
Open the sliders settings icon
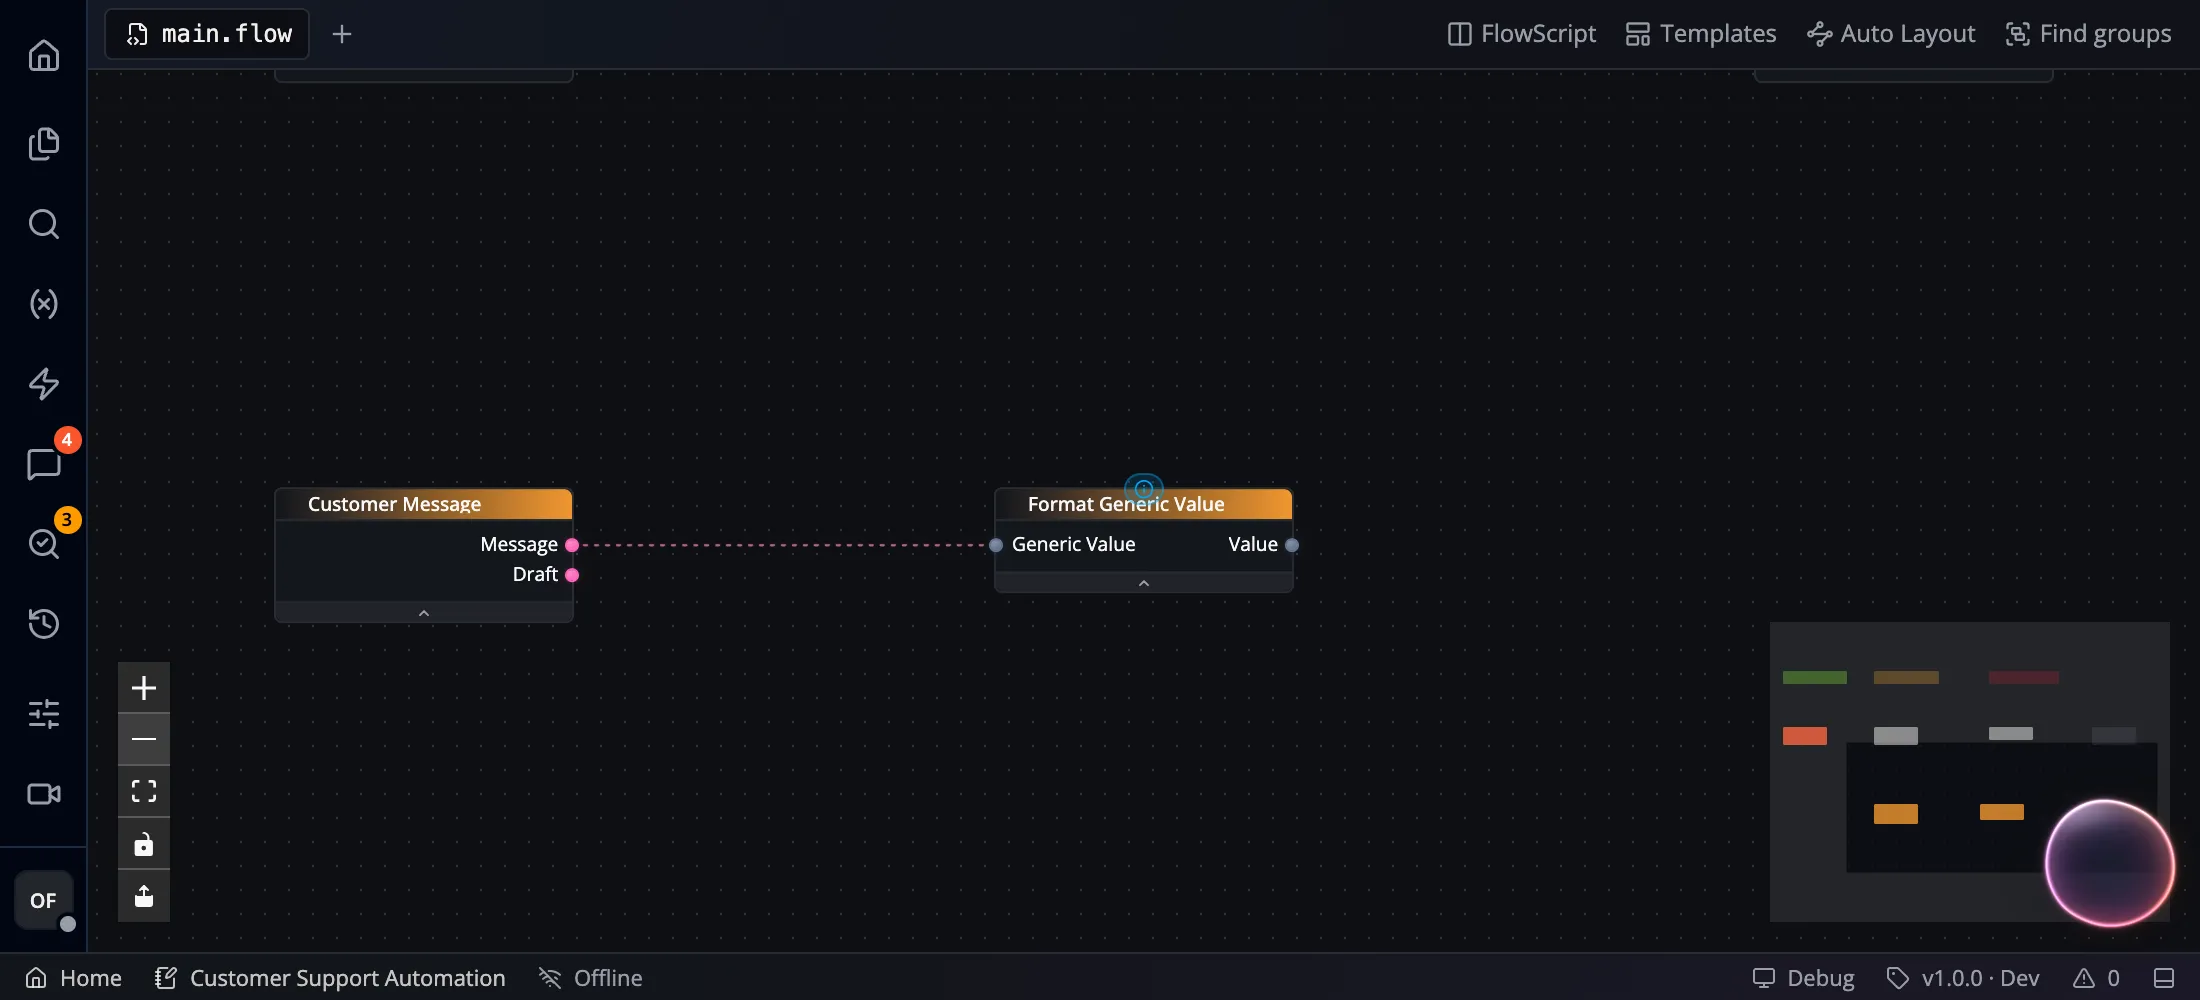pos(43,714)
